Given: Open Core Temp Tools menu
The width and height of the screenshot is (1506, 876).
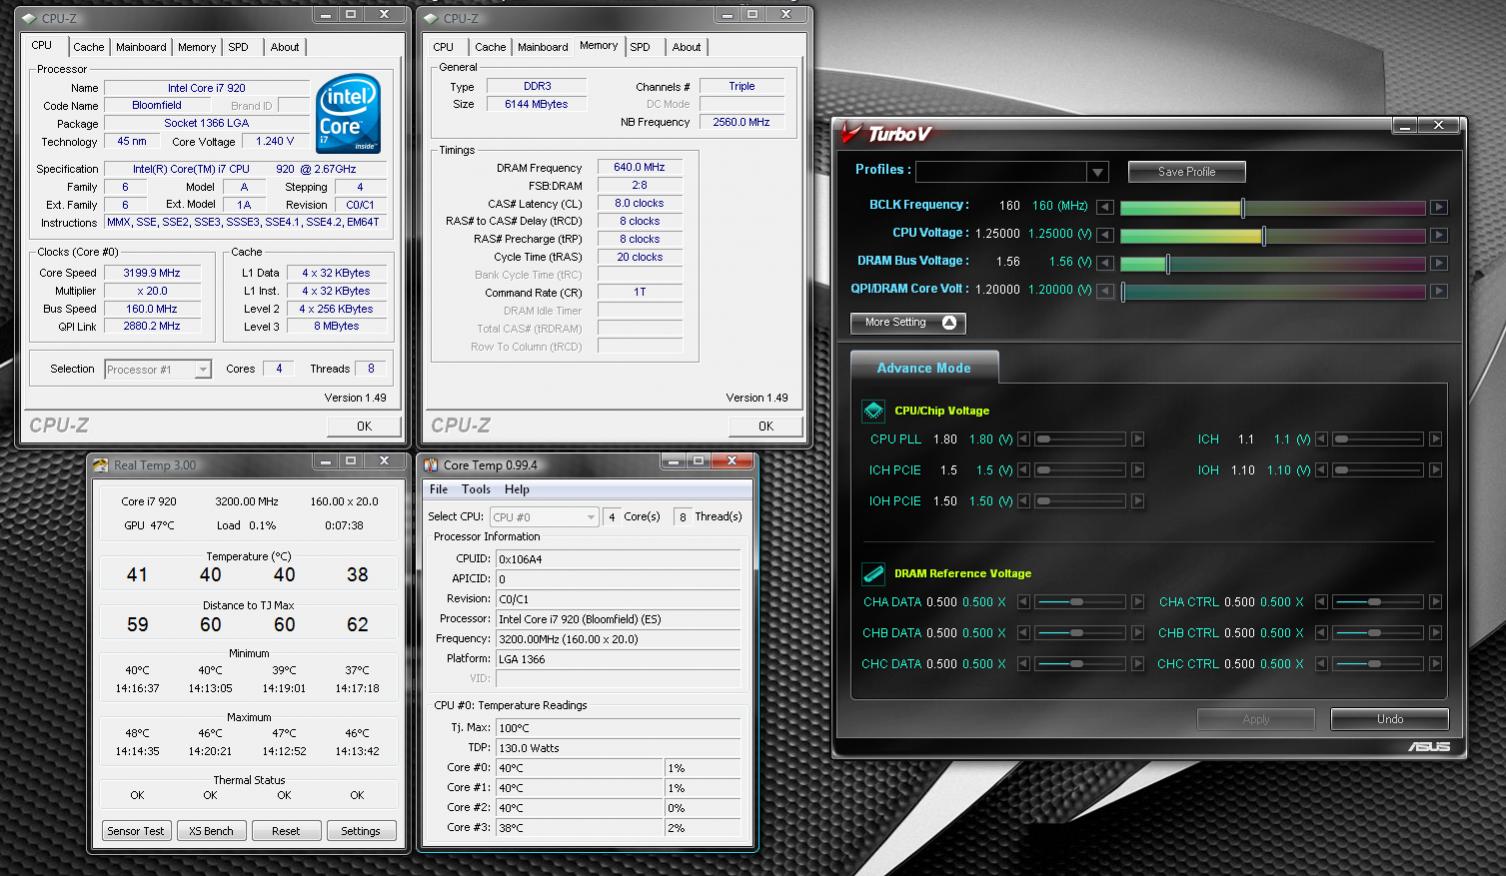Looking at the screenshot, I should pyautogui.click(x=476, y=489).
